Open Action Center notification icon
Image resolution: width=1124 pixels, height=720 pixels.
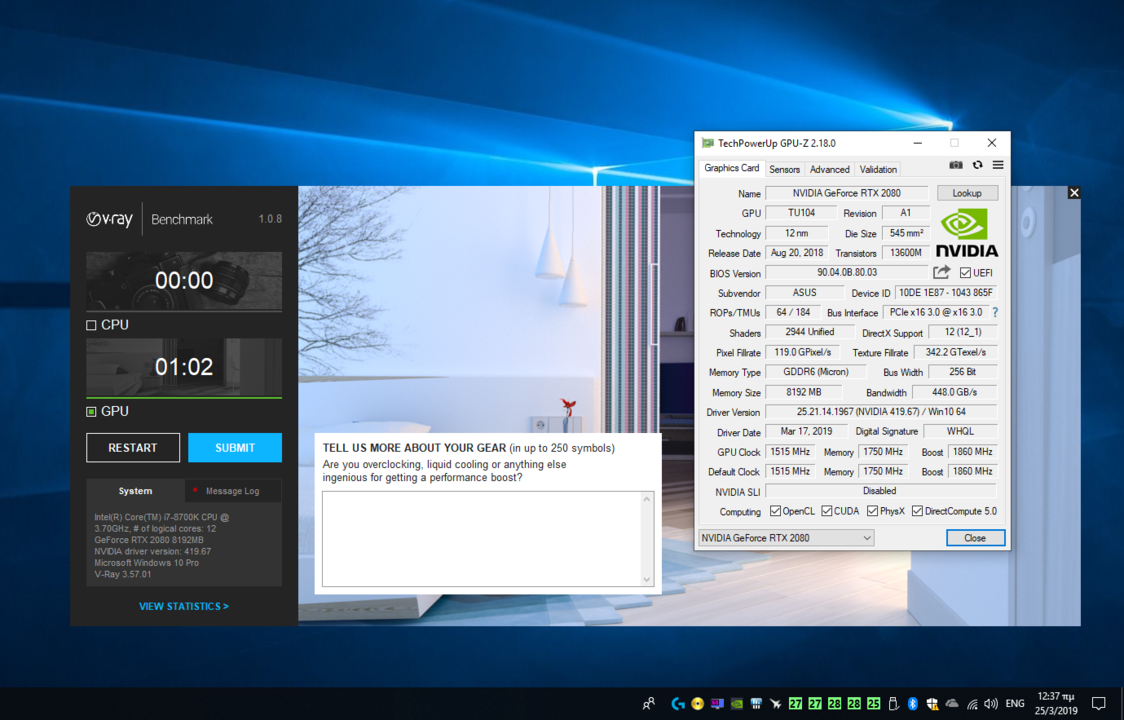click(1098, 703)
